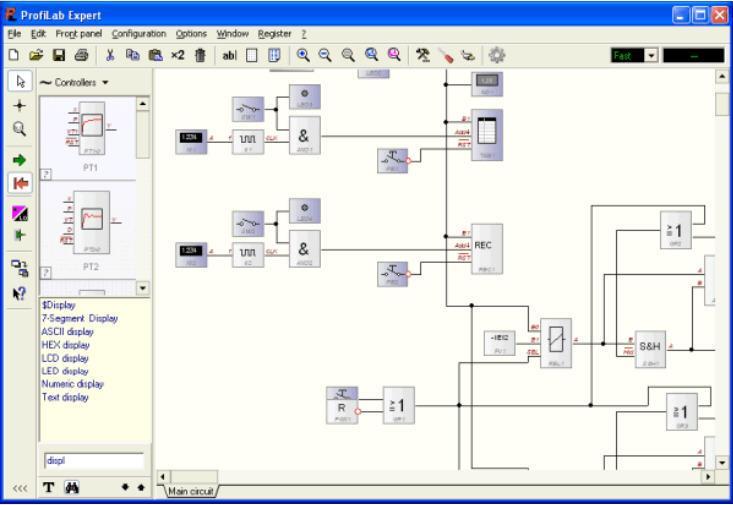Open the Controllers category dropdown
The height and width of the screenshot is (505, 733).
pyautogui.click(x=75, y=82)
